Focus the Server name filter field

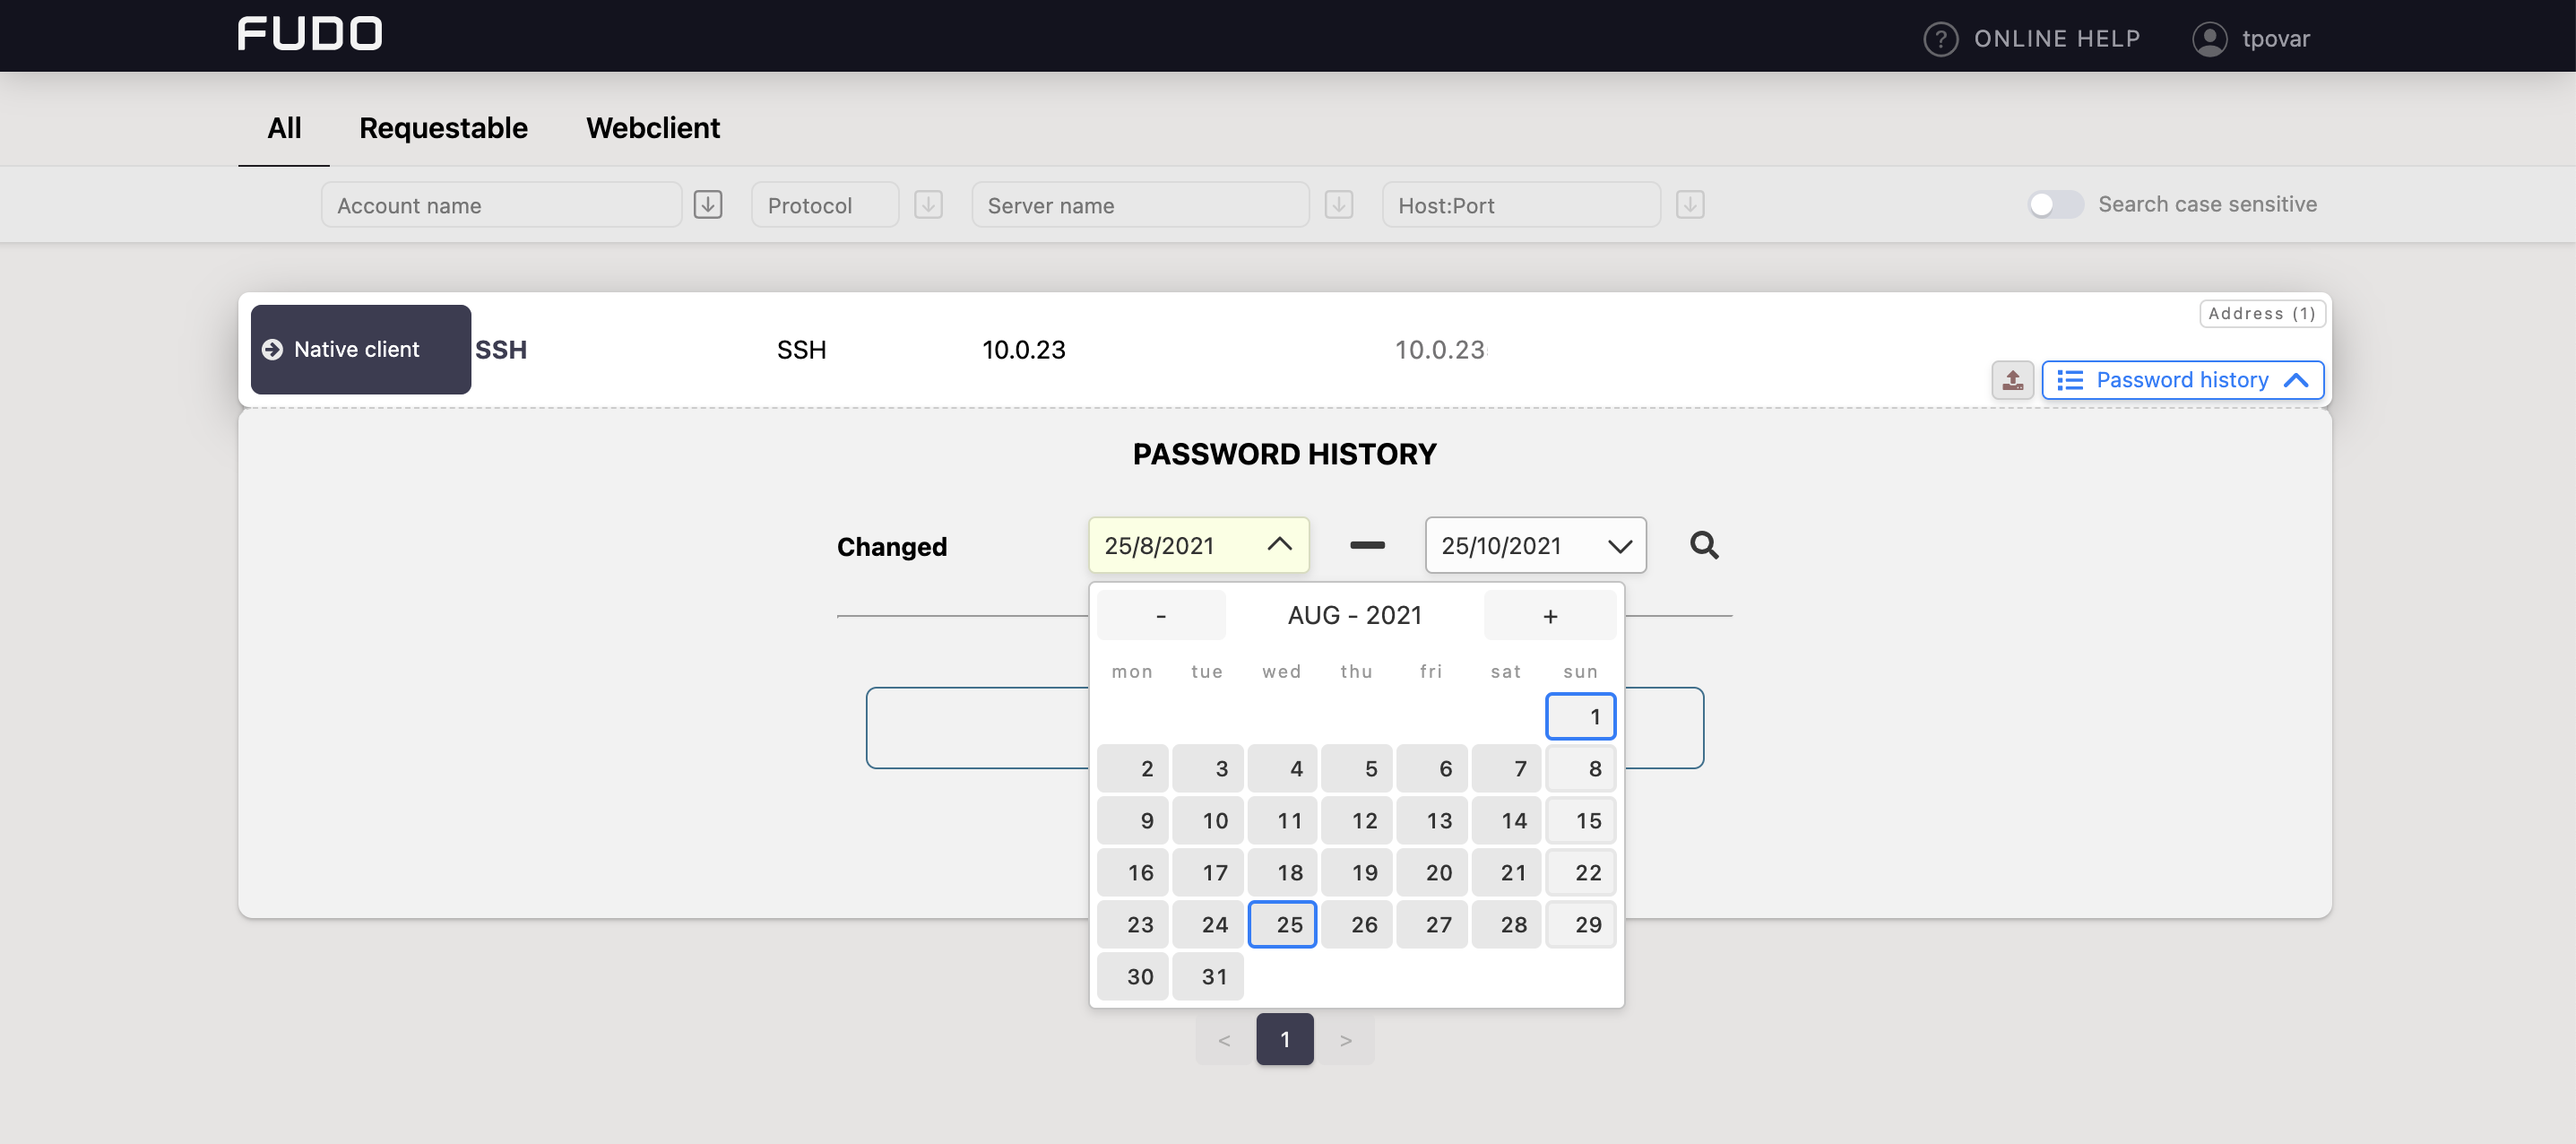tap(1141, 205)
